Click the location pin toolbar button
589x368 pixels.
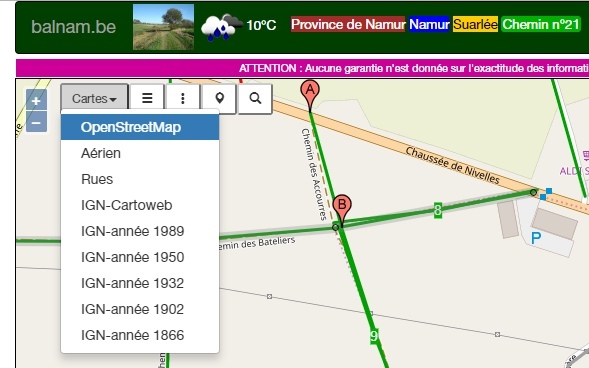[x=219, y=98]
